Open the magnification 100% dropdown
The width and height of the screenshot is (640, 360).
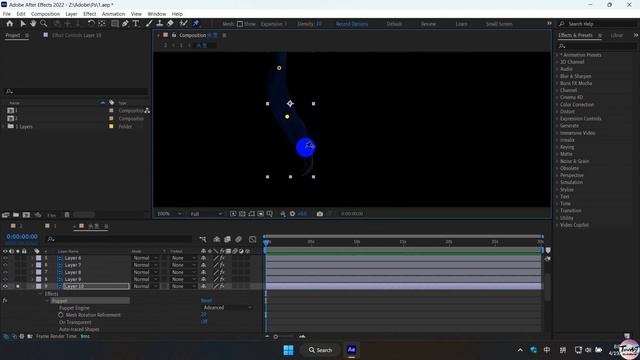pos(169,213)
